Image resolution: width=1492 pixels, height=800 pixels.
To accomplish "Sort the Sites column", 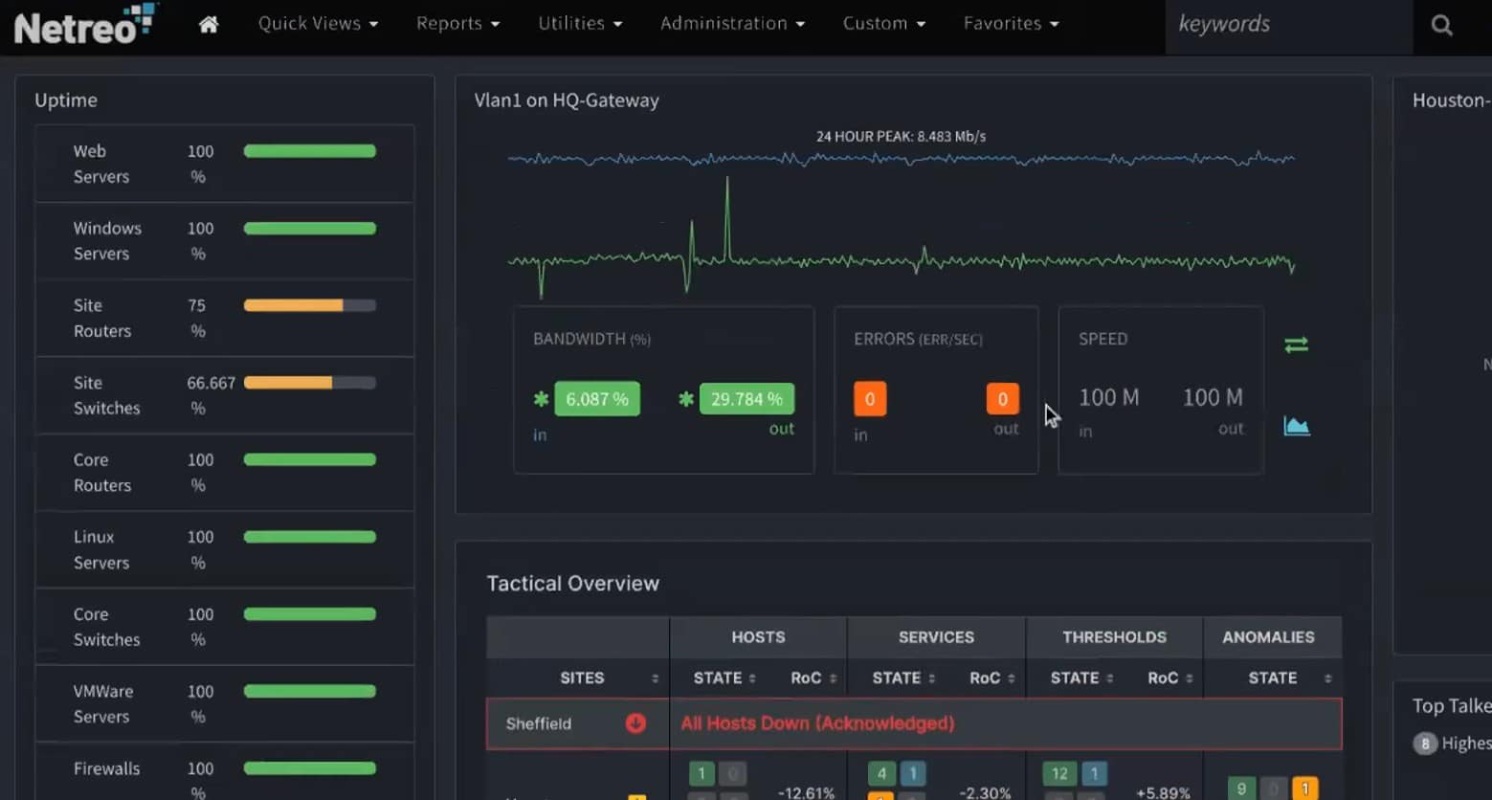I will coord(655,678).
